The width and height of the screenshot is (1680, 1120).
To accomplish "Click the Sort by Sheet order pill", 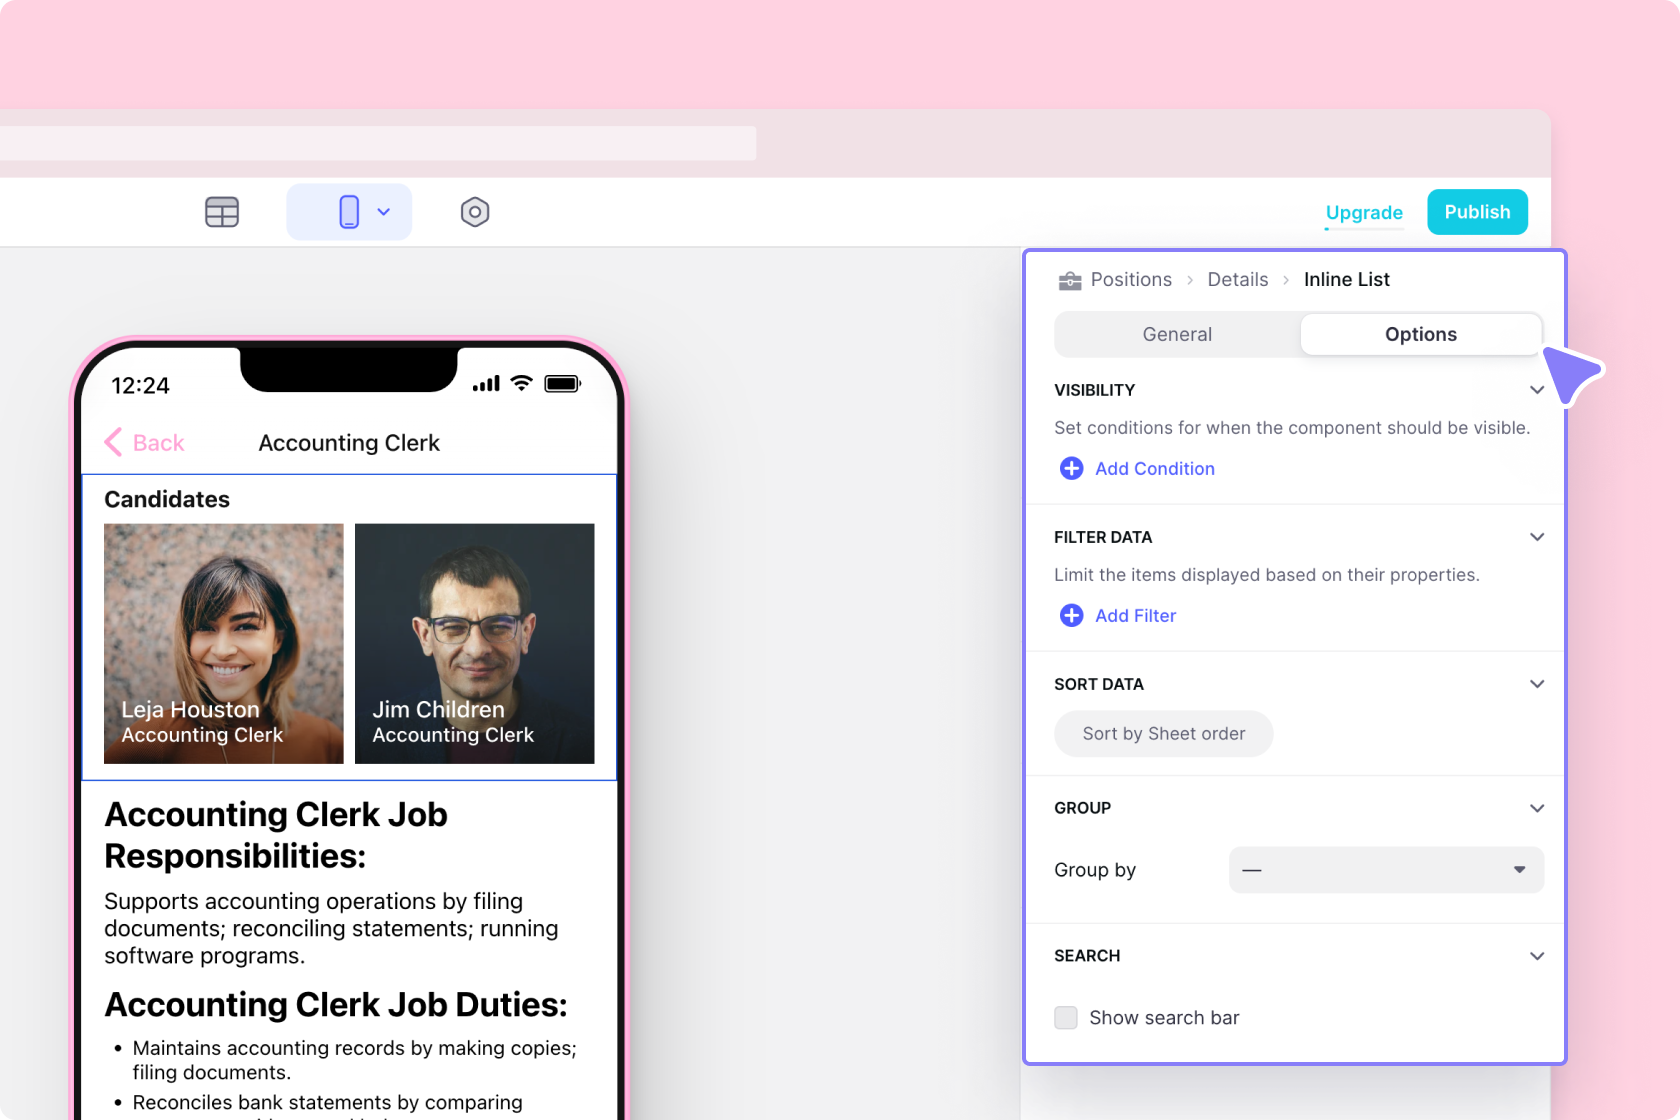I will [1163, 733].
